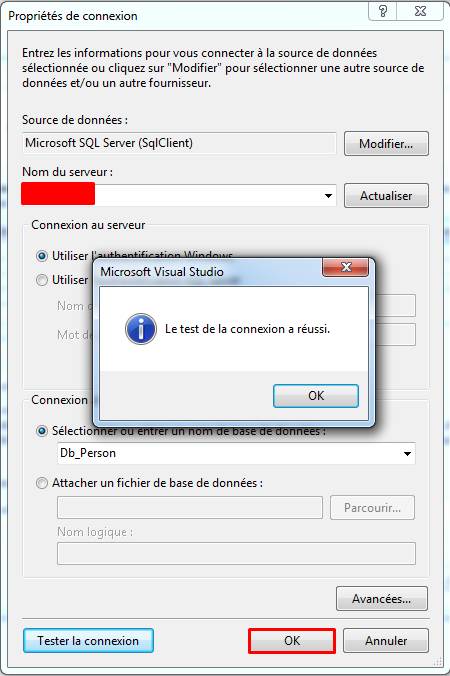Select Windows authentication radio button
Viewport: 450px width, 676px height.
click(x=41, y=256)
